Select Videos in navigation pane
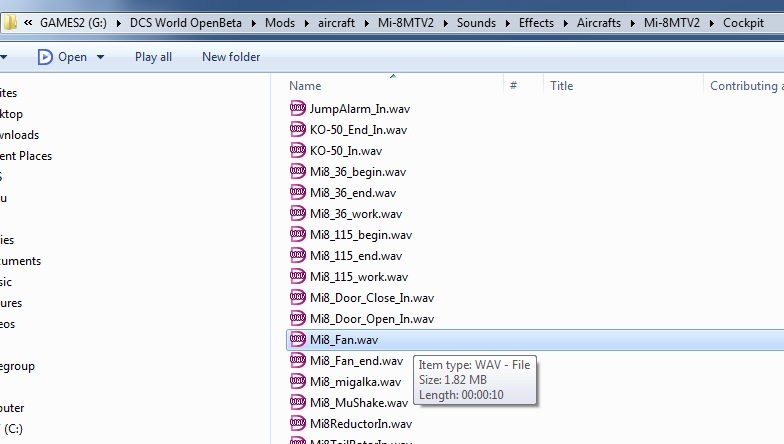Screen dimensions: 784x444 tap(8, 324)
